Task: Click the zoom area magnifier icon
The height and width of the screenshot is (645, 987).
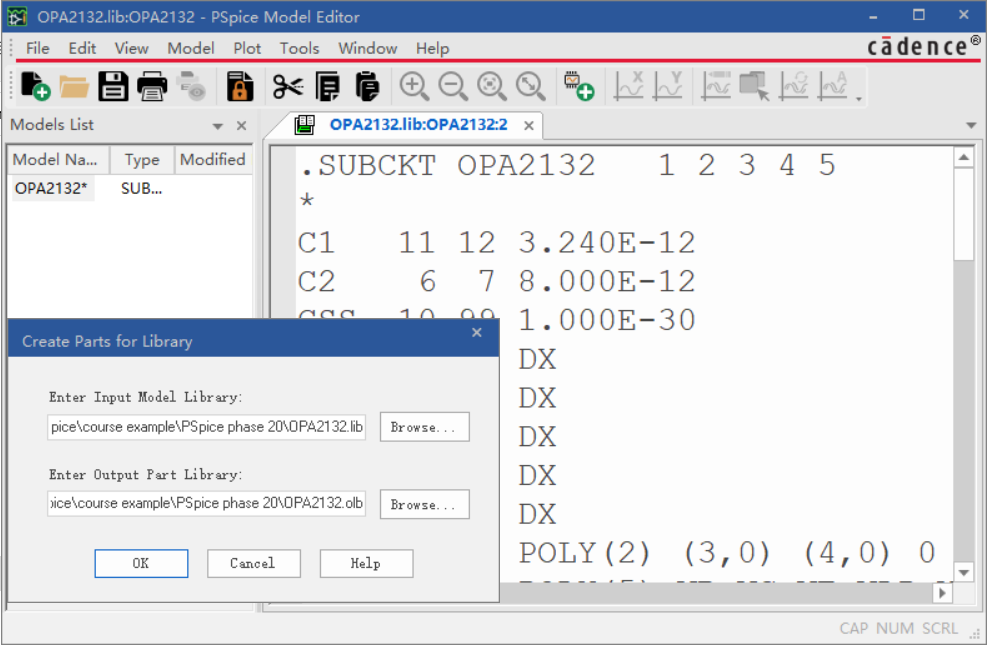Action: click(x=492, y=86)
